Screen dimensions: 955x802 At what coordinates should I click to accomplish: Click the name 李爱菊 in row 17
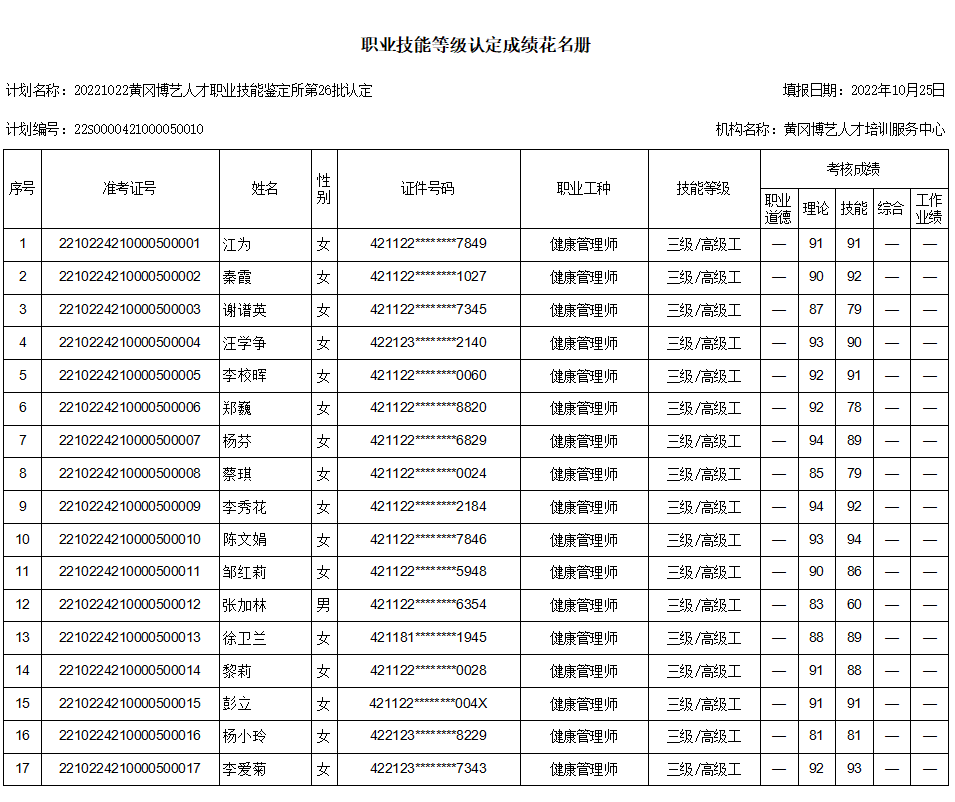[x=244, y=769]
